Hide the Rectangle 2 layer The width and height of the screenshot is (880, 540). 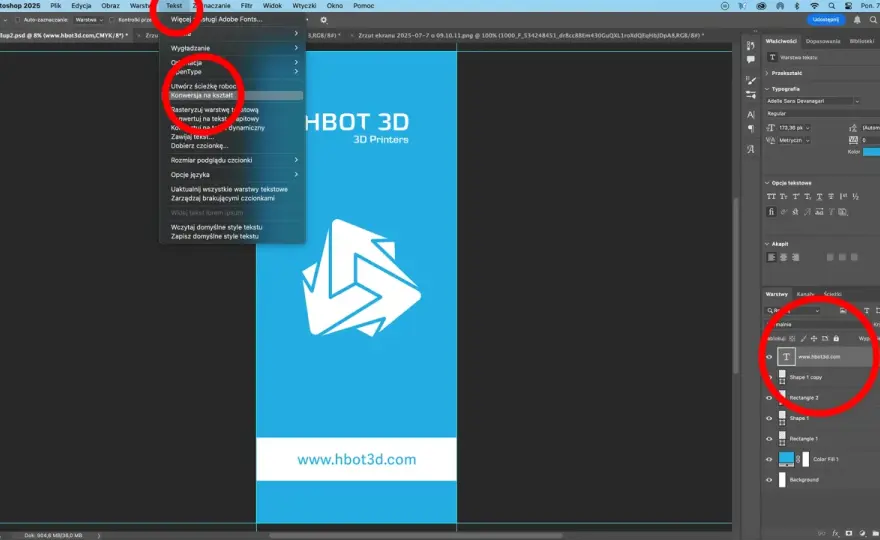[x=769, y=397]
